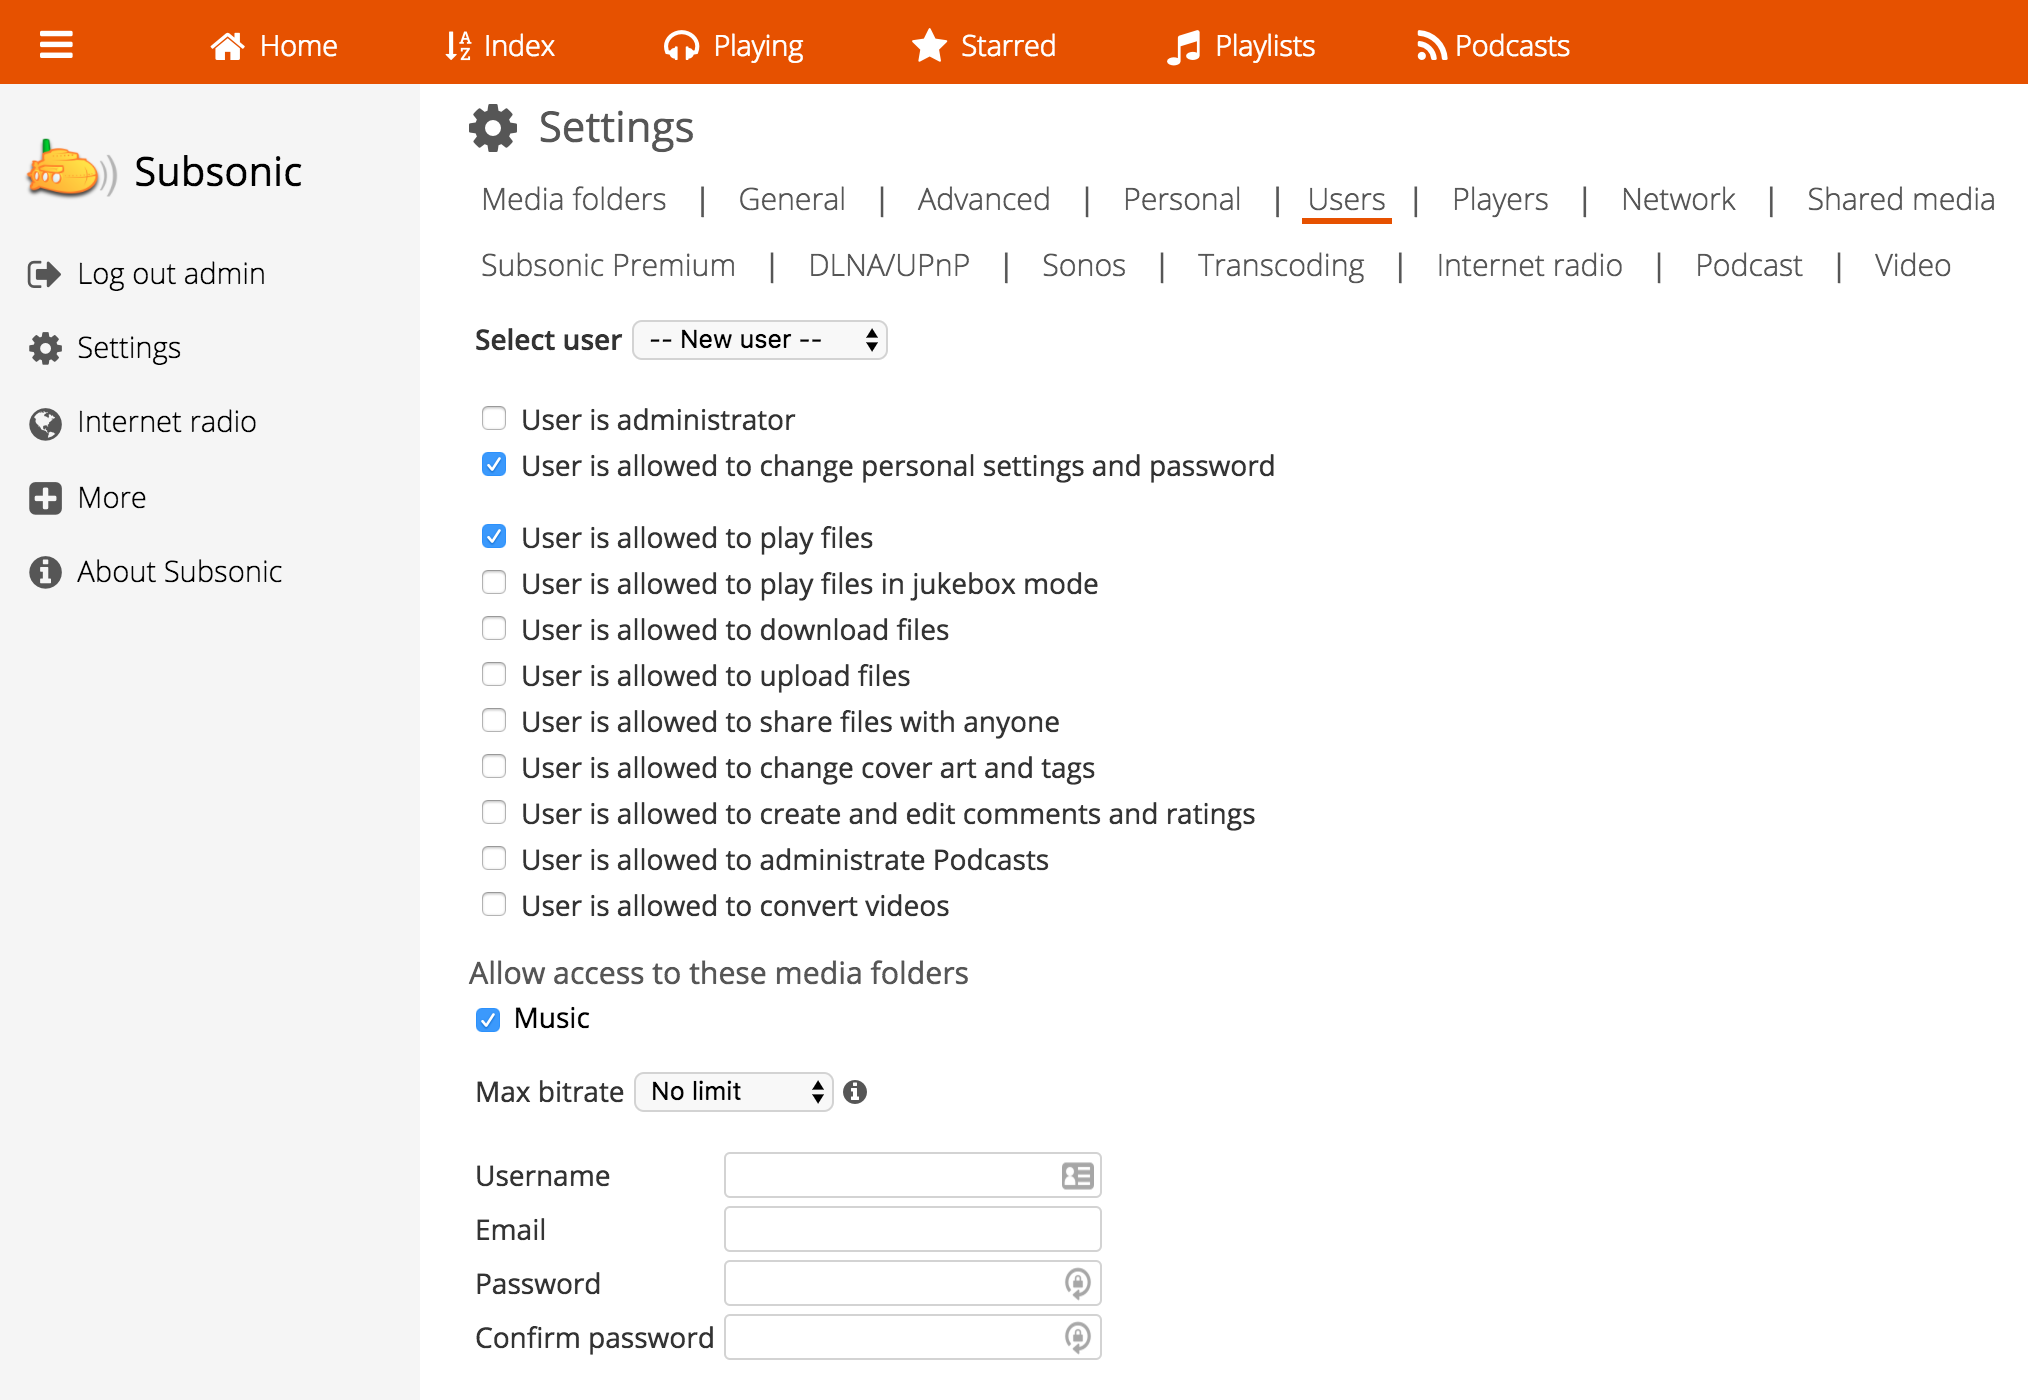Uncheck the Music media folder checkbox
This screenshot has width=2028, height=1400.
click(x=488, y=1019)
